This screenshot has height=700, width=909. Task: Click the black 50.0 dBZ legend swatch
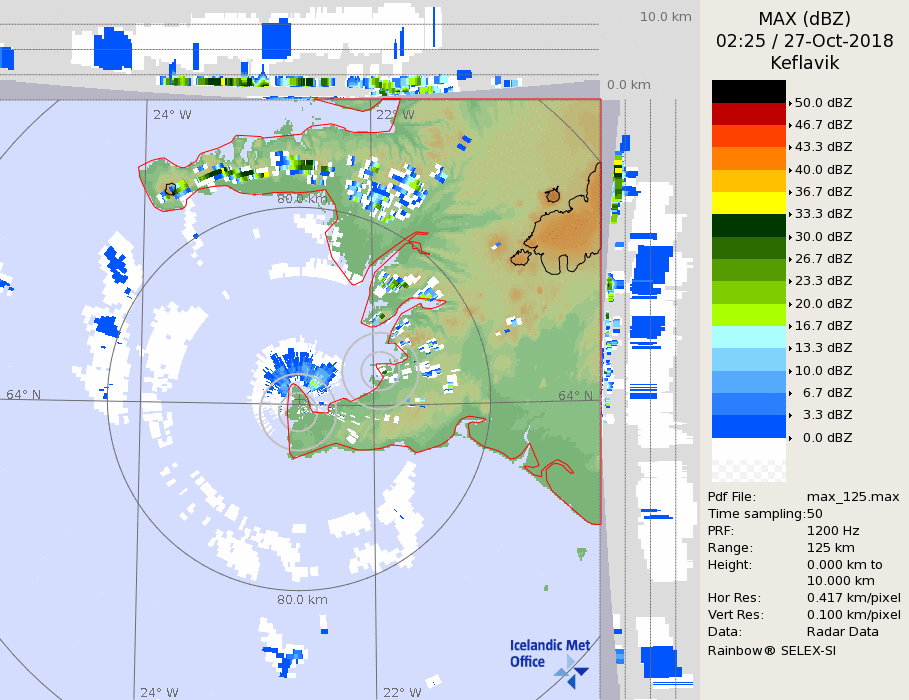tap(748, 91)
